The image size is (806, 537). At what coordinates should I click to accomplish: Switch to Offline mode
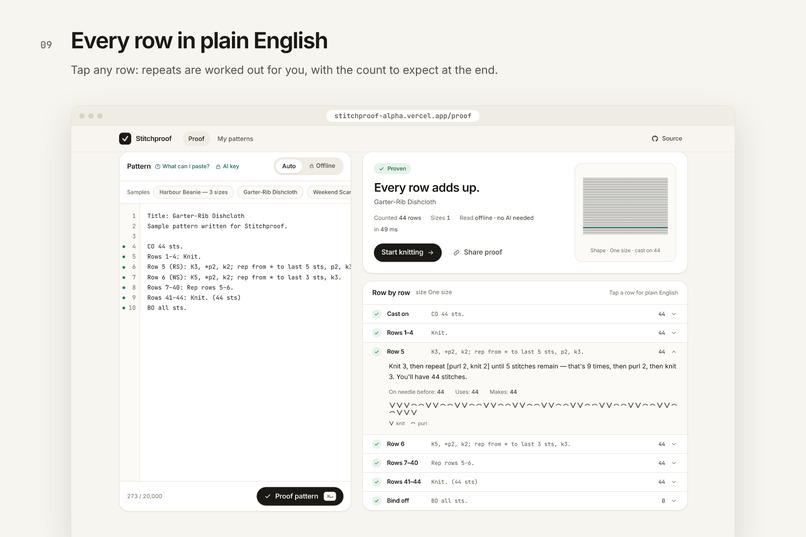click(322, 166)
